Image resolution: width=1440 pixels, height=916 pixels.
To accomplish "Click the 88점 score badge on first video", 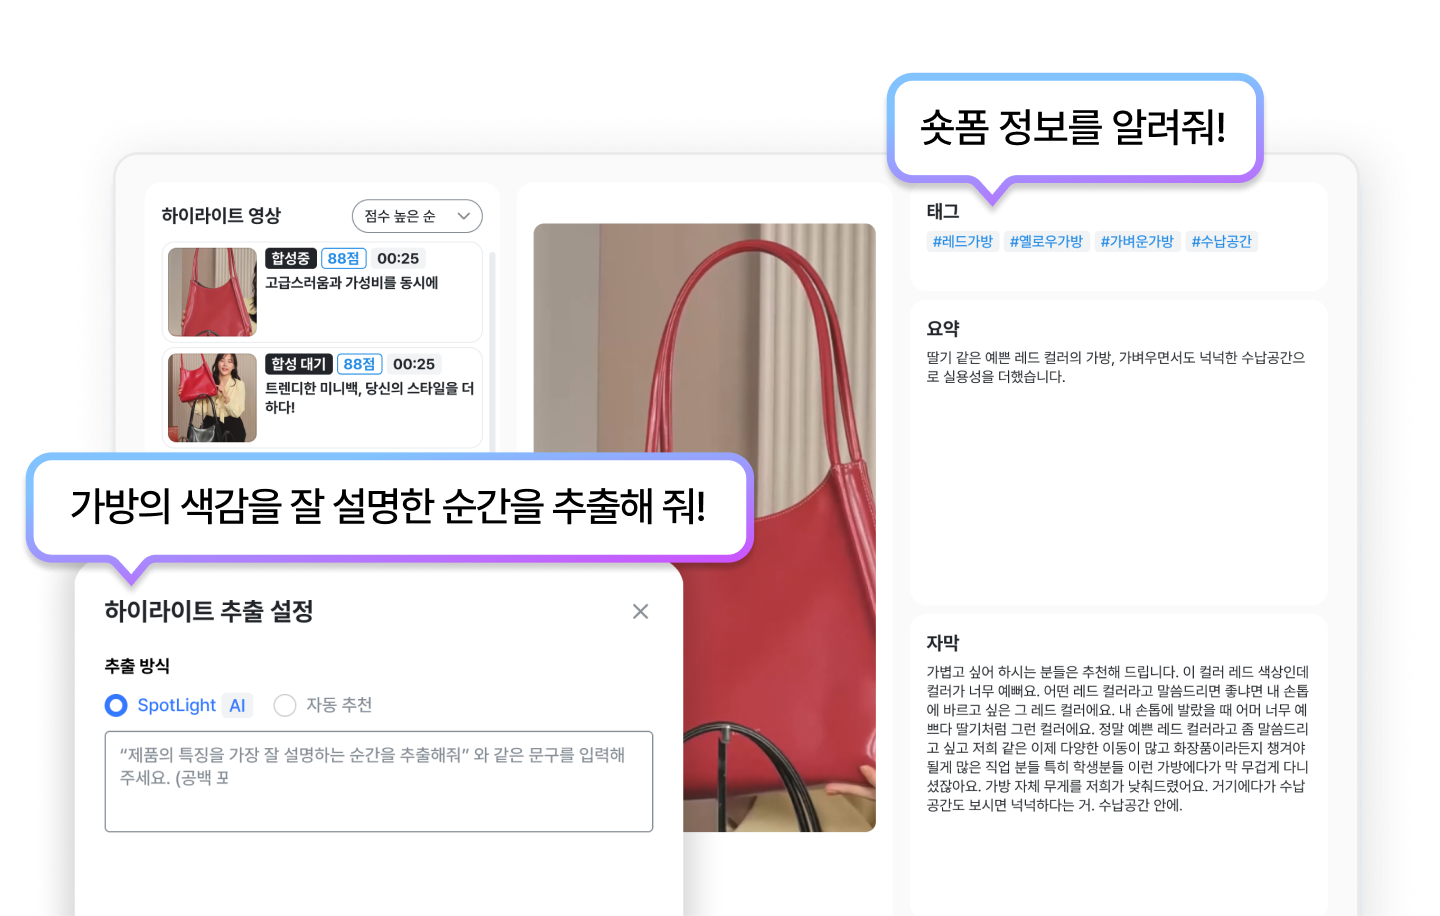I will (x=342, y=258).
